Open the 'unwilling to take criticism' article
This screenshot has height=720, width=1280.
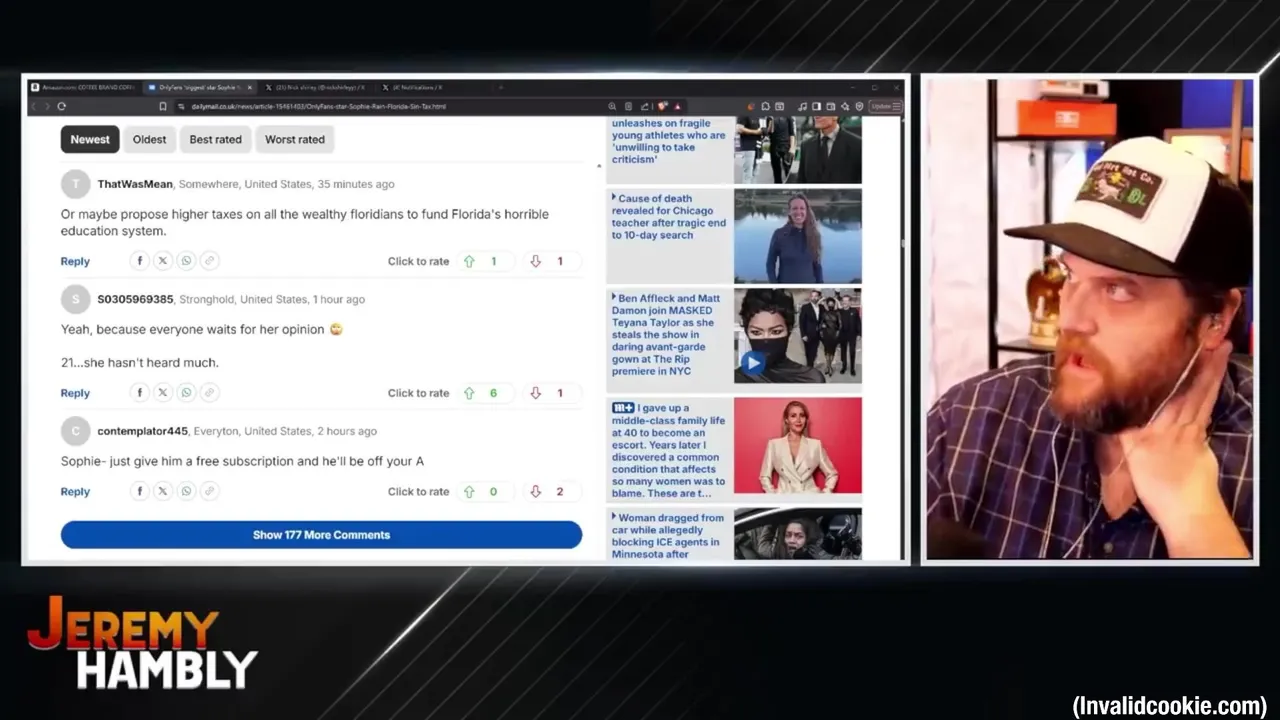pyautogui.click(x=669, y=142)
